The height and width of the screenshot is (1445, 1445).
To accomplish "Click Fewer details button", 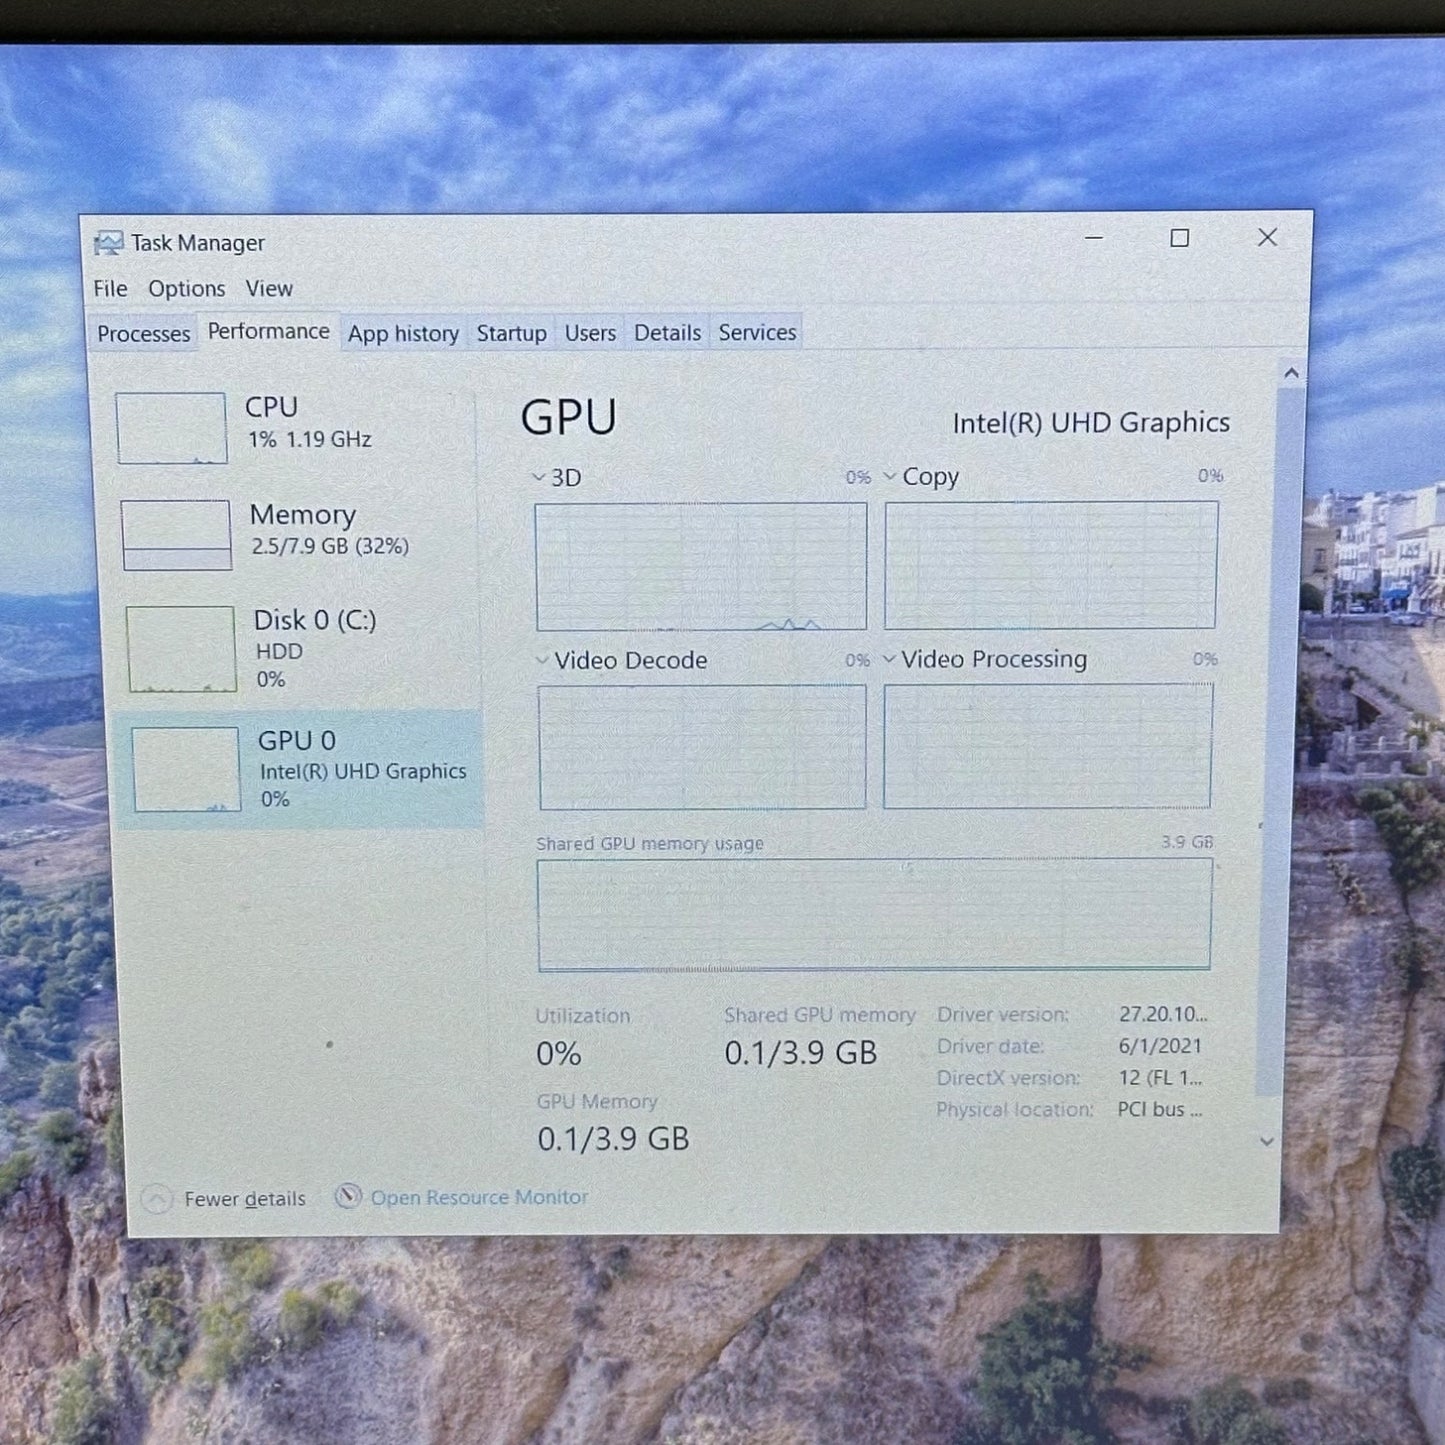I will pyautogui.click(x=224, y=1198).
